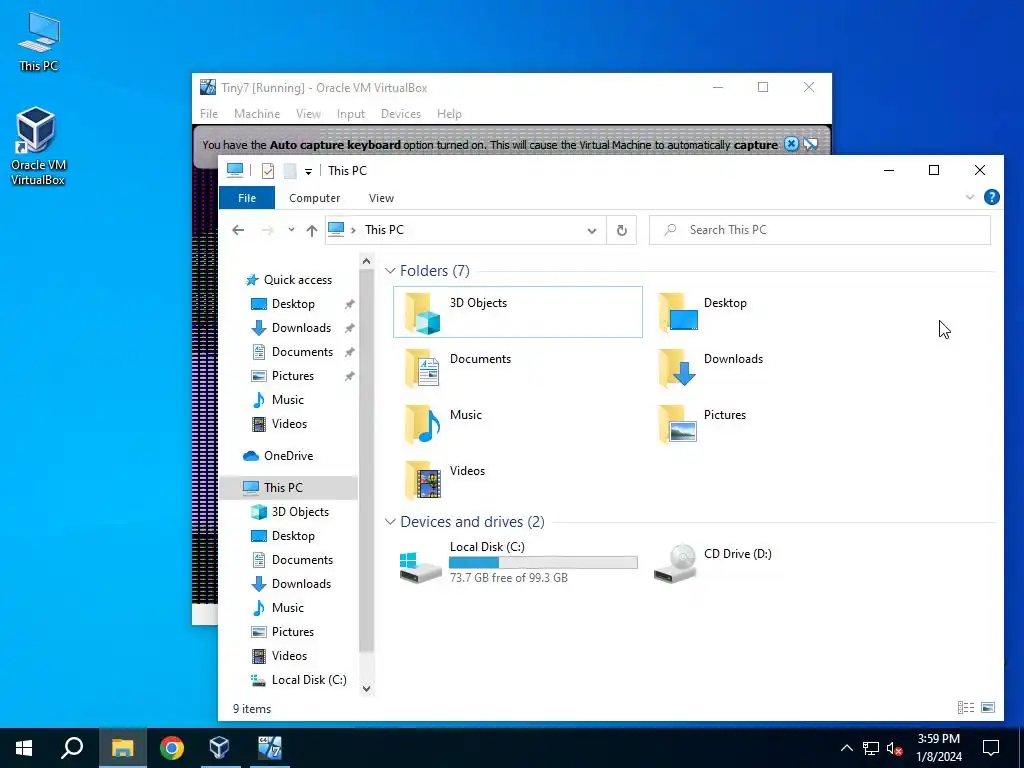Select 3D Objects in navigation pane
This screenshot has height=768, width=1024.
tap(290, 512)
